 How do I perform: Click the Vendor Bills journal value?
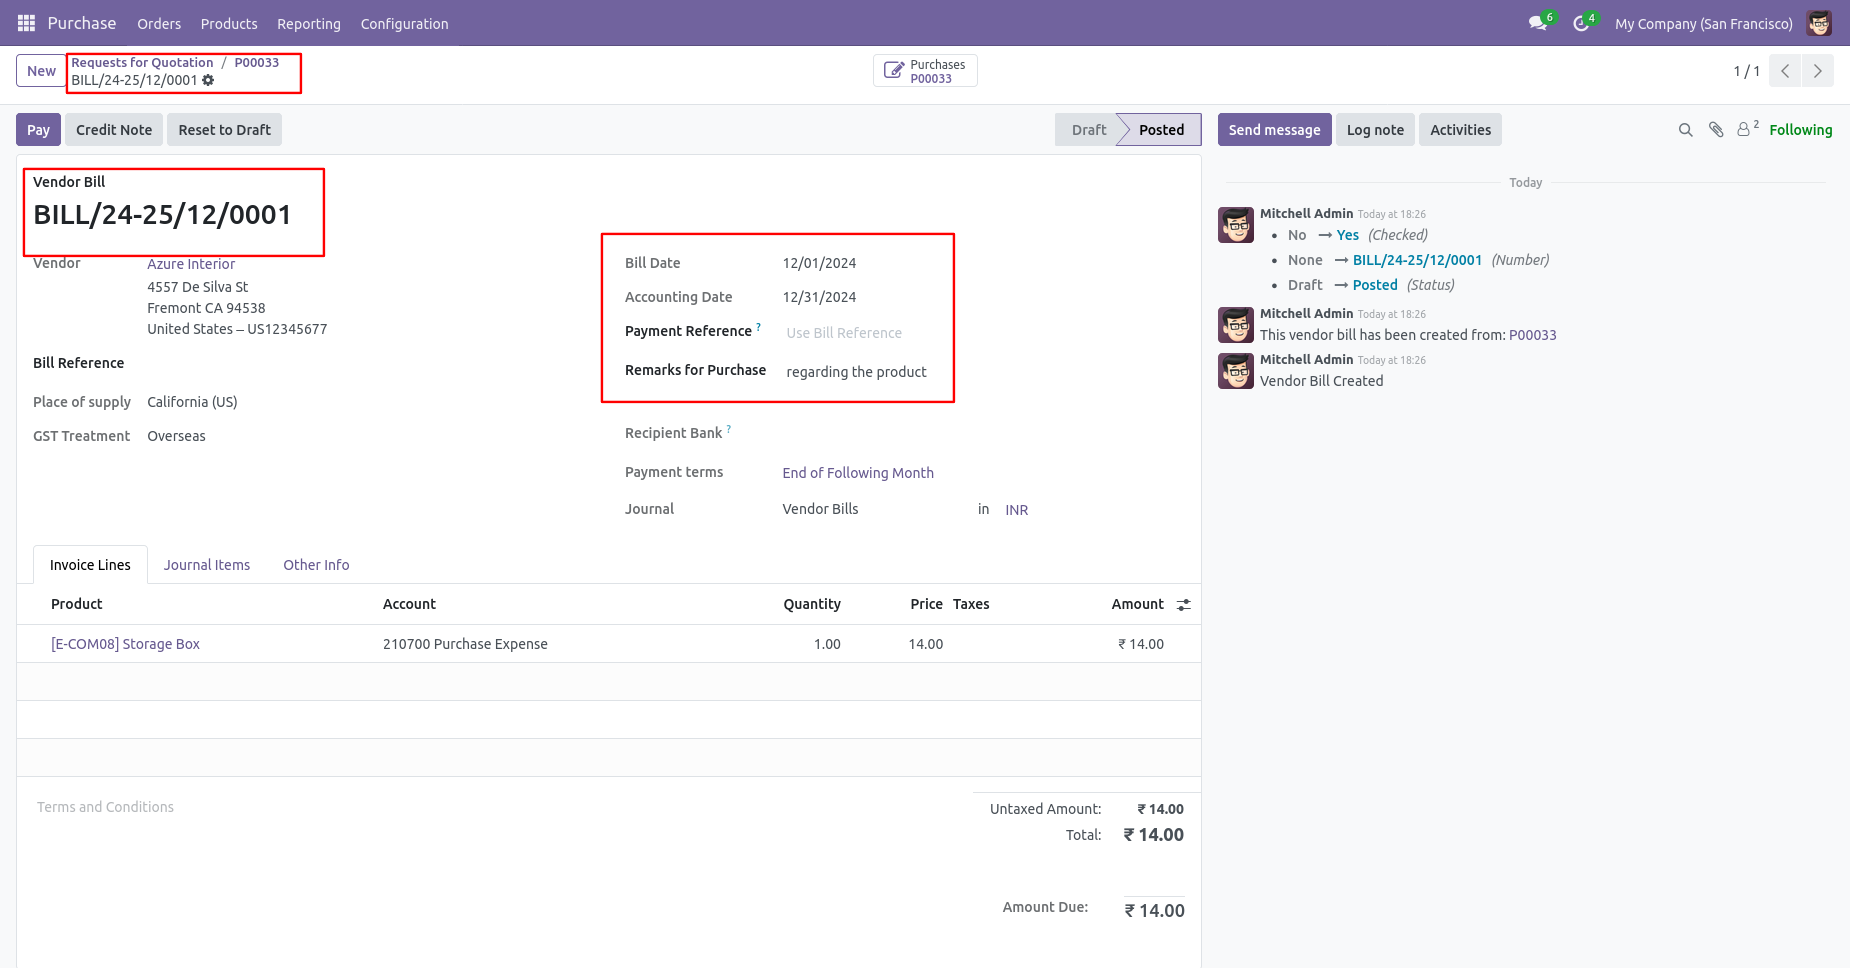(x=820, y=509)
